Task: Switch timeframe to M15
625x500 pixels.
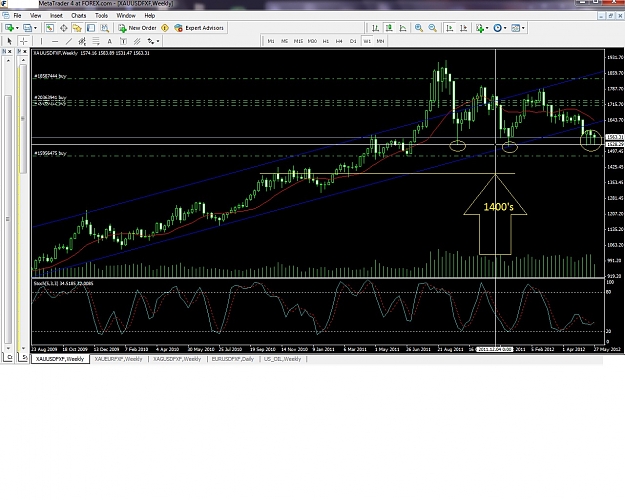Action: coord(298,41)
